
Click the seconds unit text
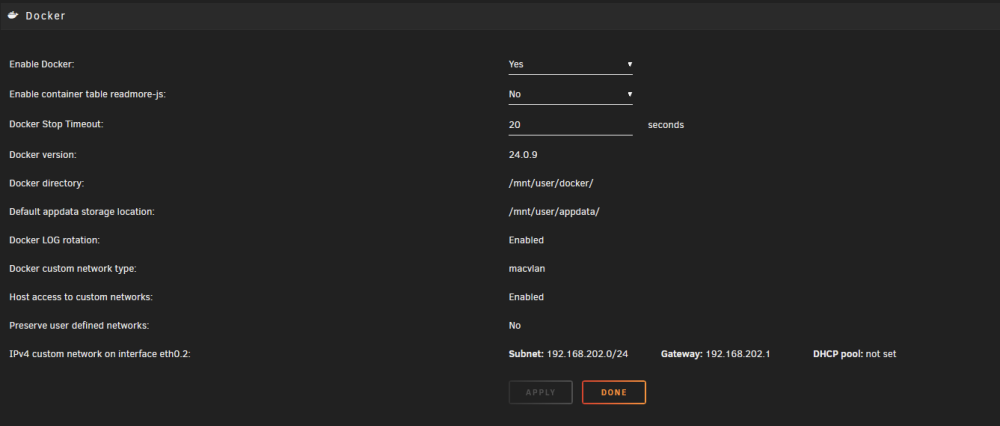[x=666, y=125]
